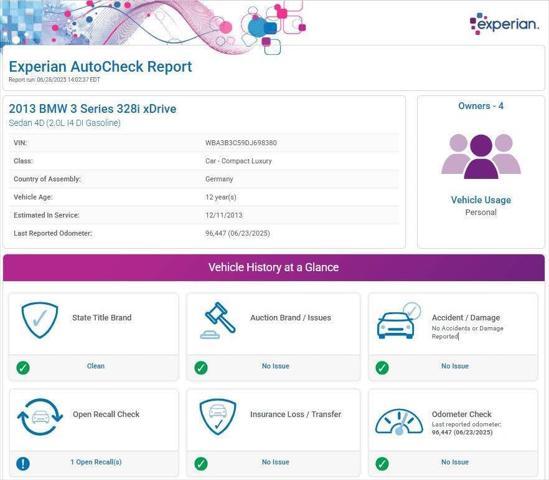Click the Auction Brand / Issues label
Screen dimensions: 549x480
291,318
